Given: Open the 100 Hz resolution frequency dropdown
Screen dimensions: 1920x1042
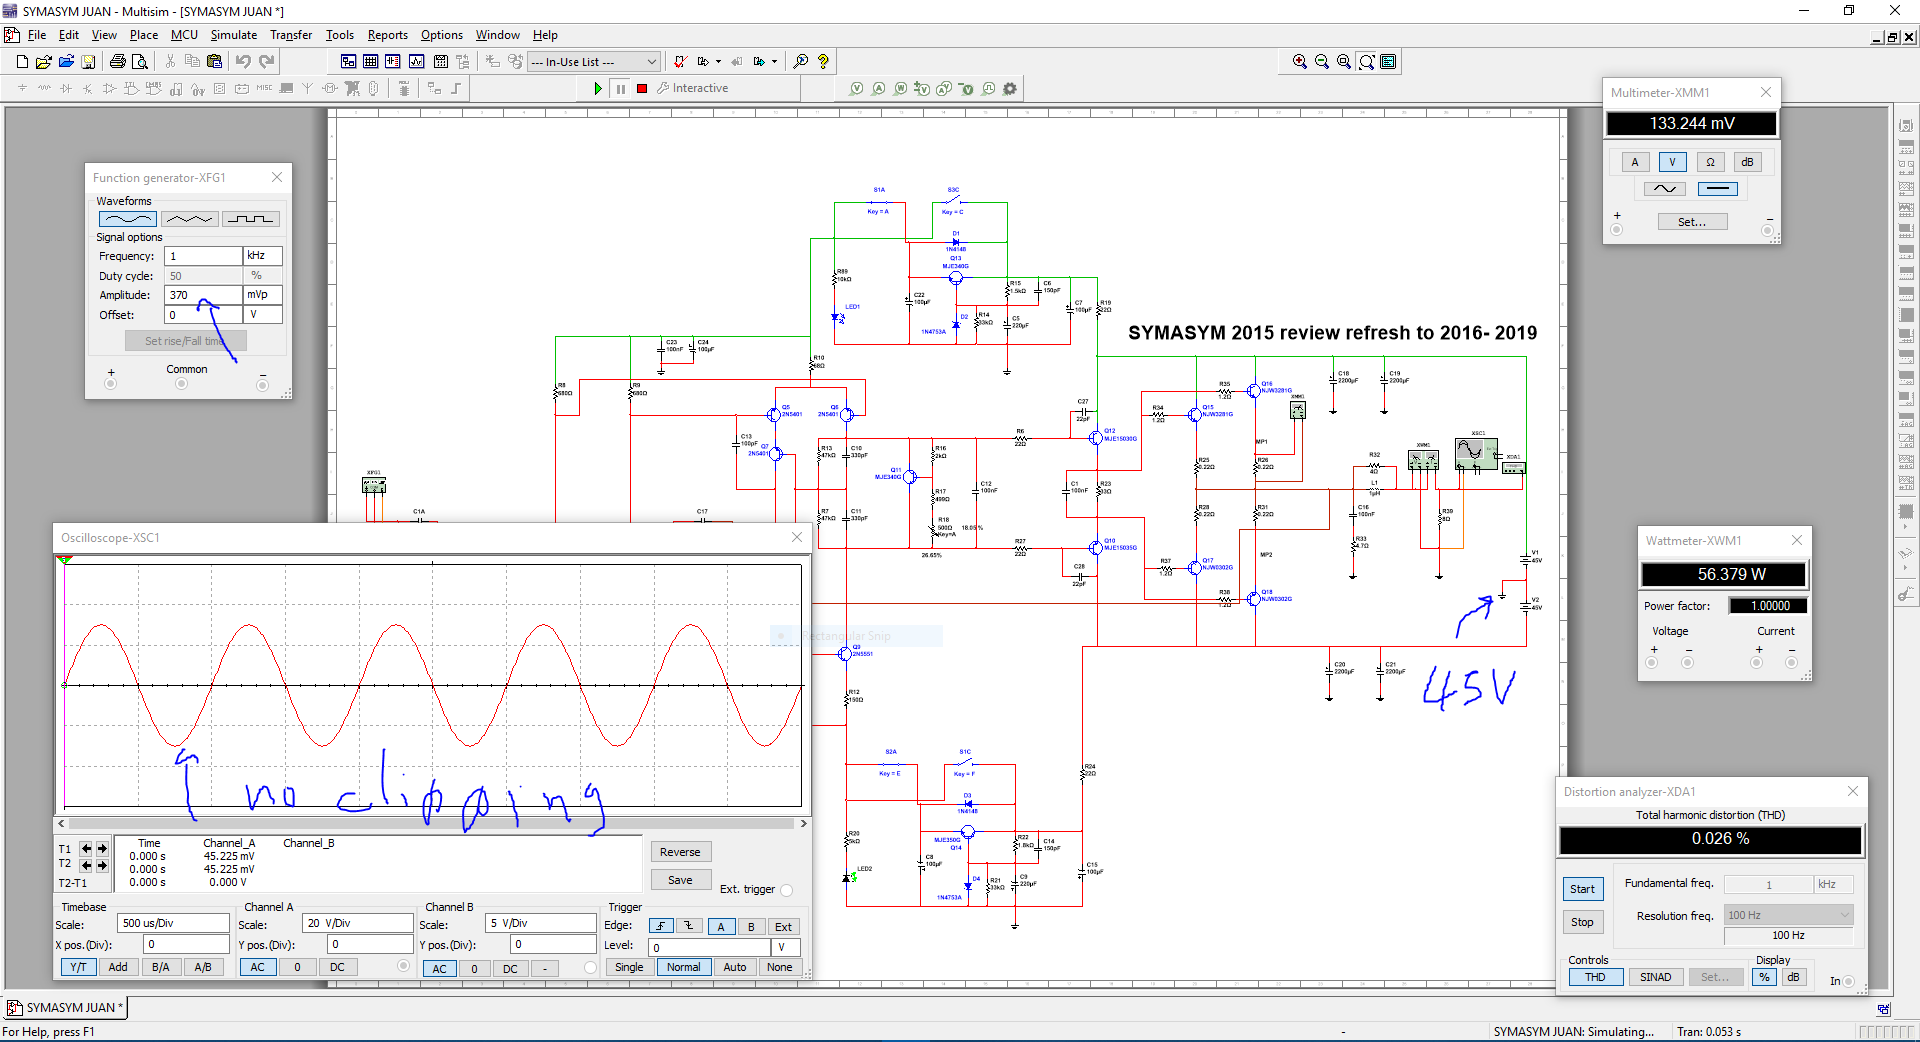Looking at the screenshot, I should click(1788, 915).
